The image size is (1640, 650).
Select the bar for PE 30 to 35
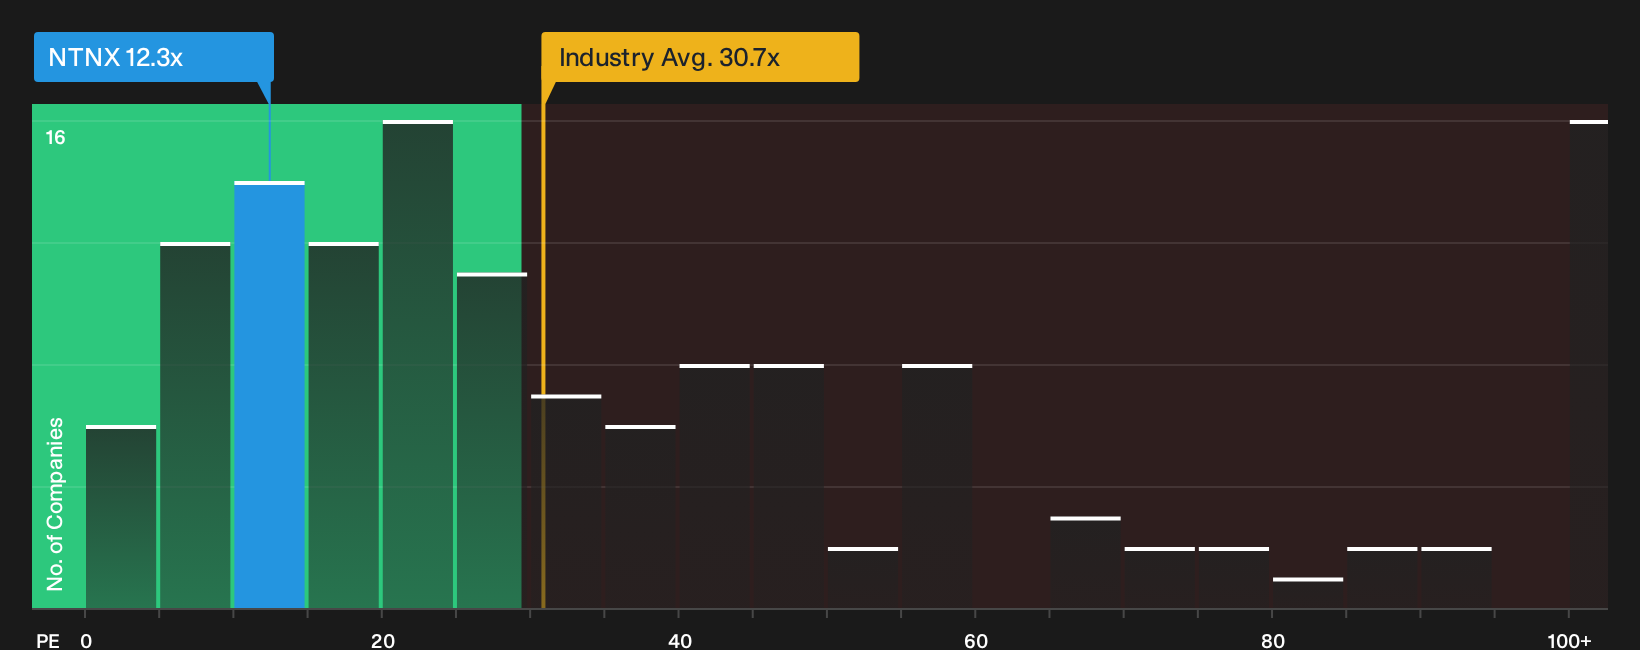coord(566,502)
